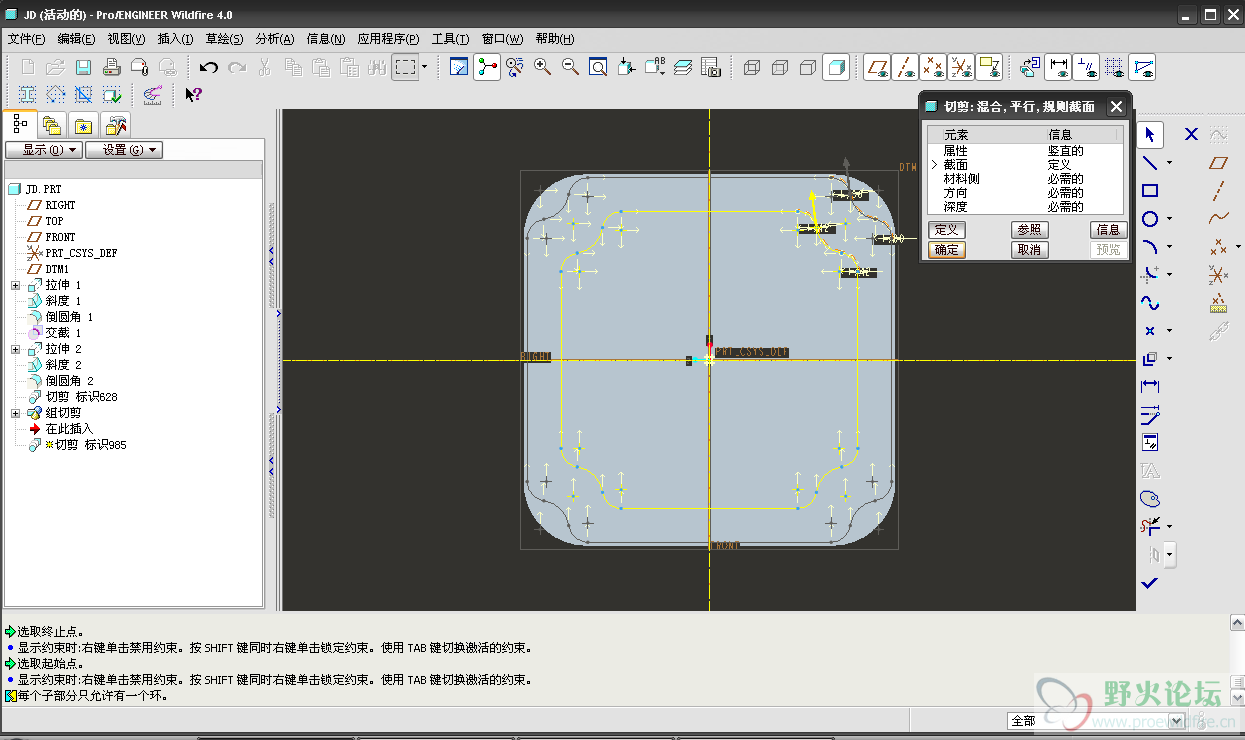Image resolution: width=1245 pixels, height=740 pixels.
Task: Click the 定义 button in dialog
Action: pos(946,230)
